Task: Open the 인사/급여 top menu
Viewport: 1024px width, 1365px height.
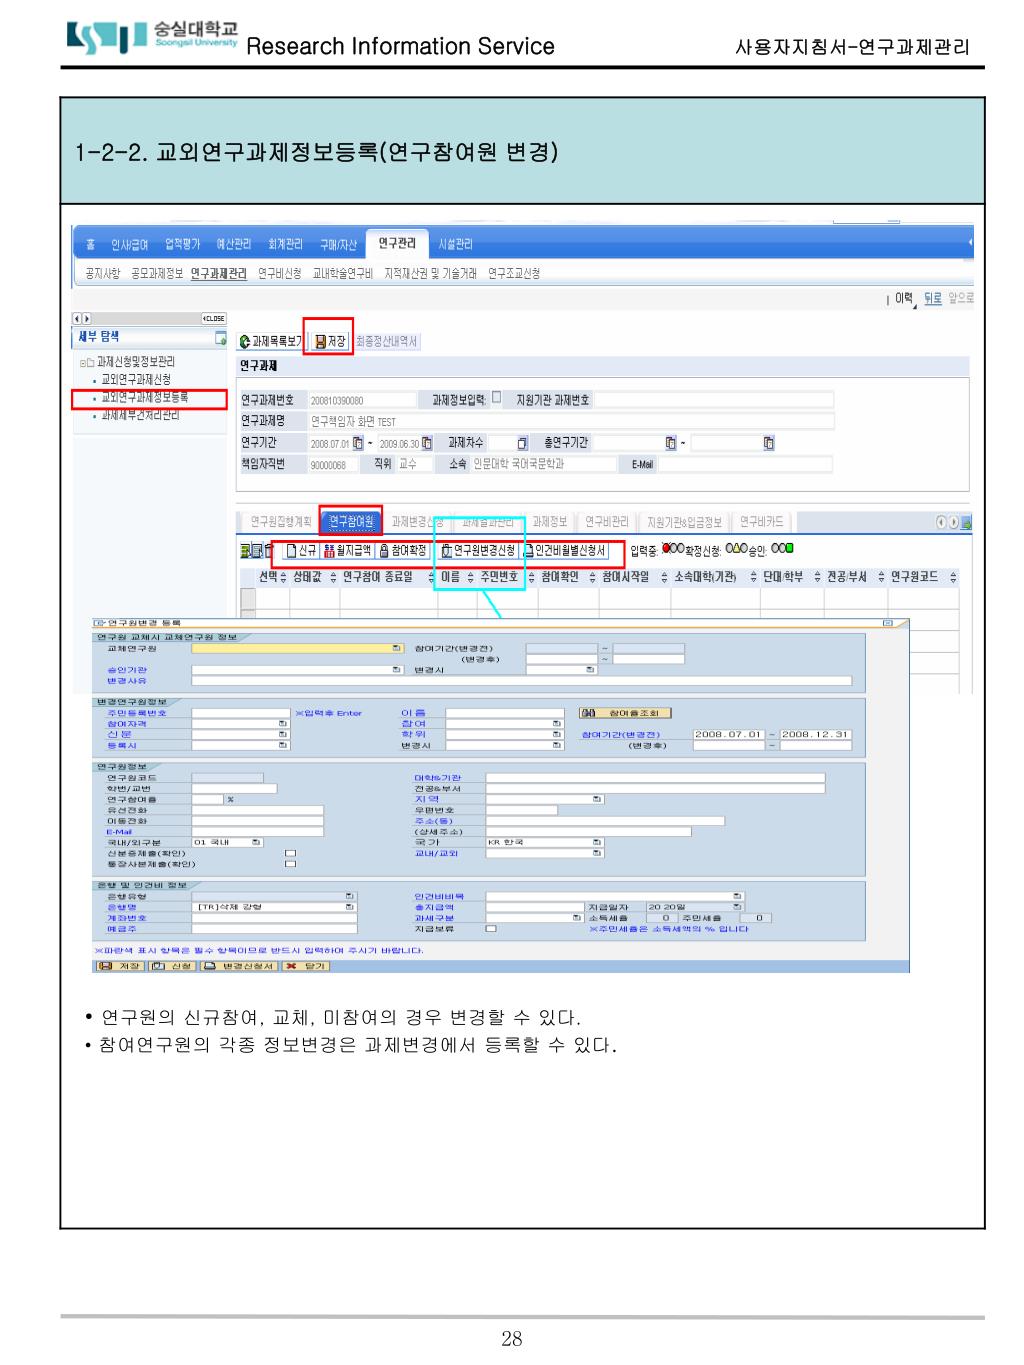Action: point(128,244)
